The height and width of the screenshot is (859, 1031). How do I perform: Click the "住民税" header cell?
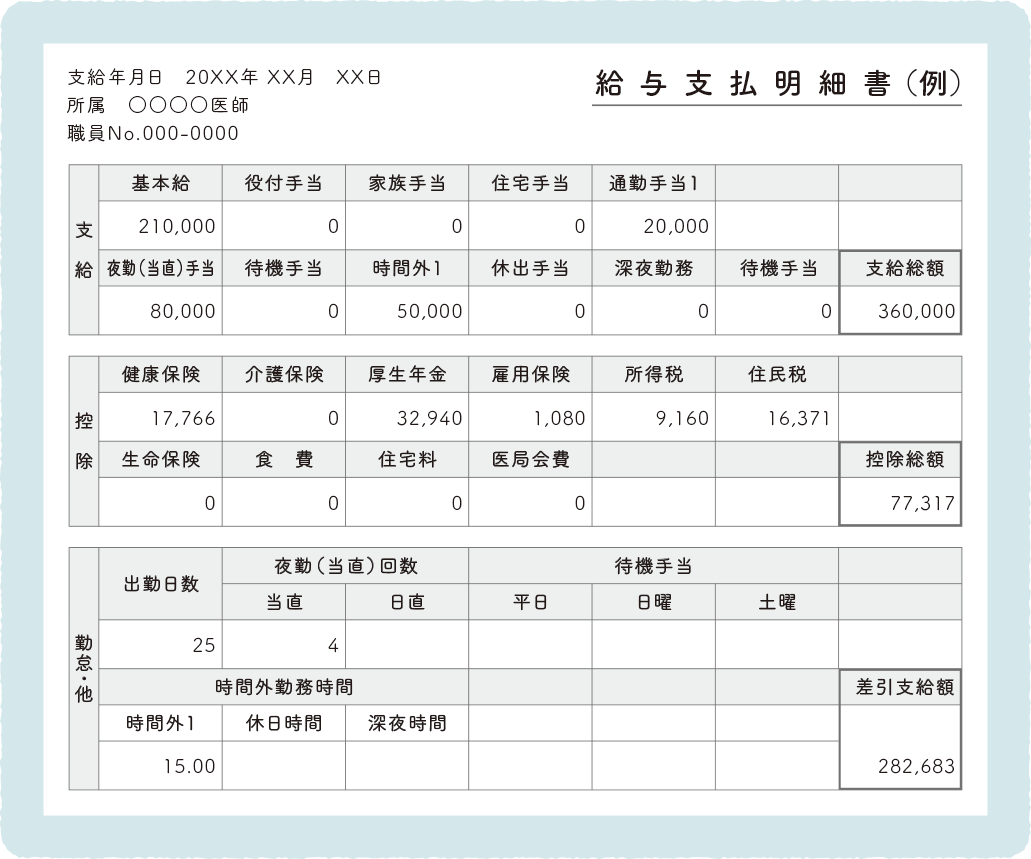777,375
